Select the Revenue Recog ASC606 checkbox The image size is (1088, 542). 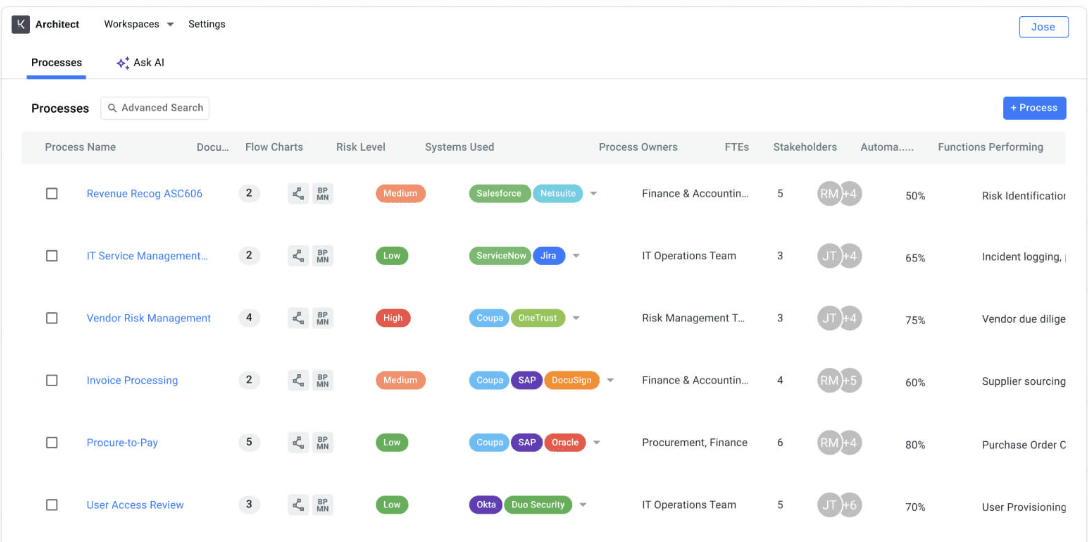point(52,194)
